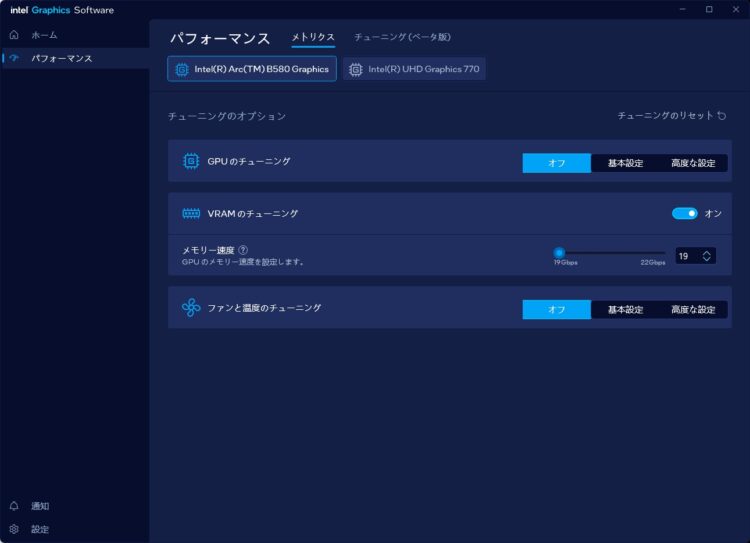
Task: Set GPU のチューニング to オフ
Action: 557,163
